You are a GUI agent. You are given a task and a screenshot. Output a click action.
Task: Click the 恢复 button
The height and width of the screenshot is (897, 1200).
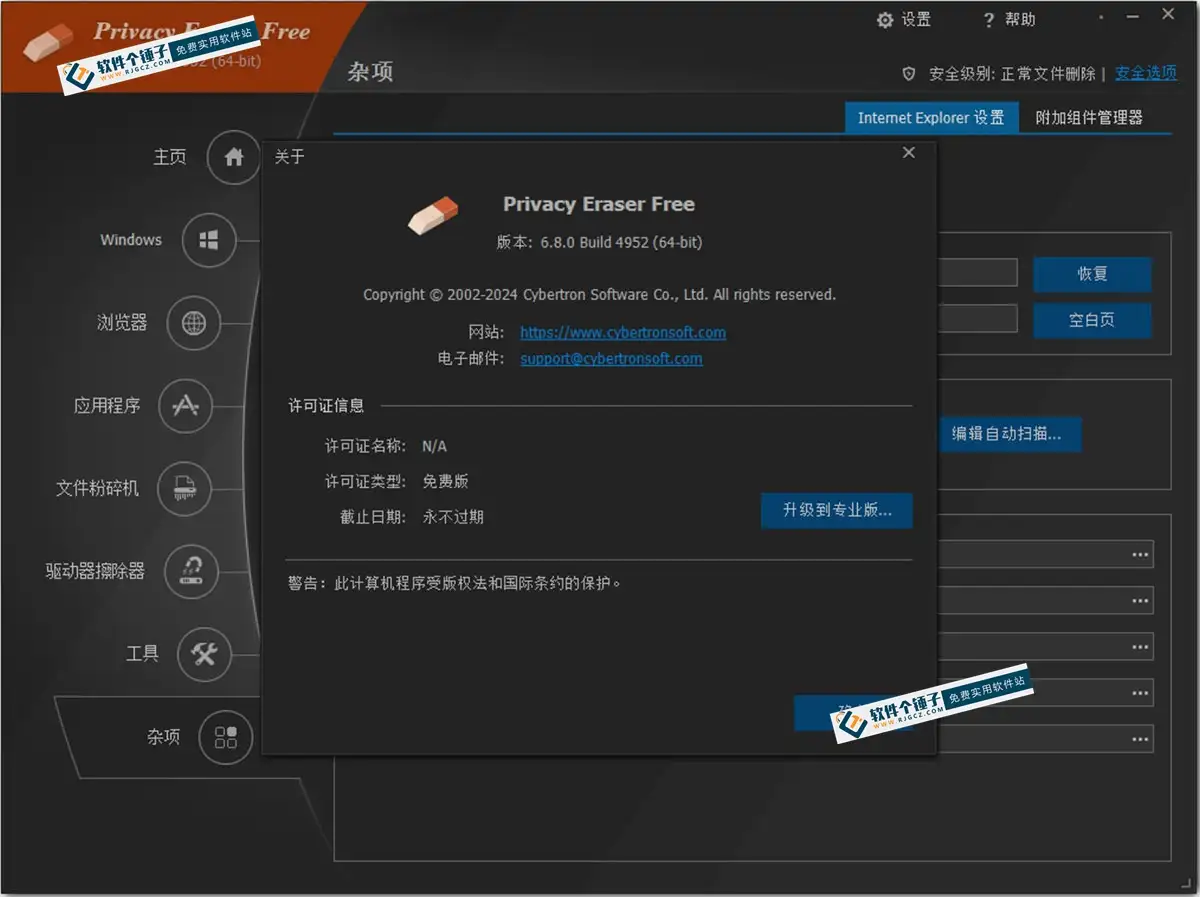[x=1092, y=274]
